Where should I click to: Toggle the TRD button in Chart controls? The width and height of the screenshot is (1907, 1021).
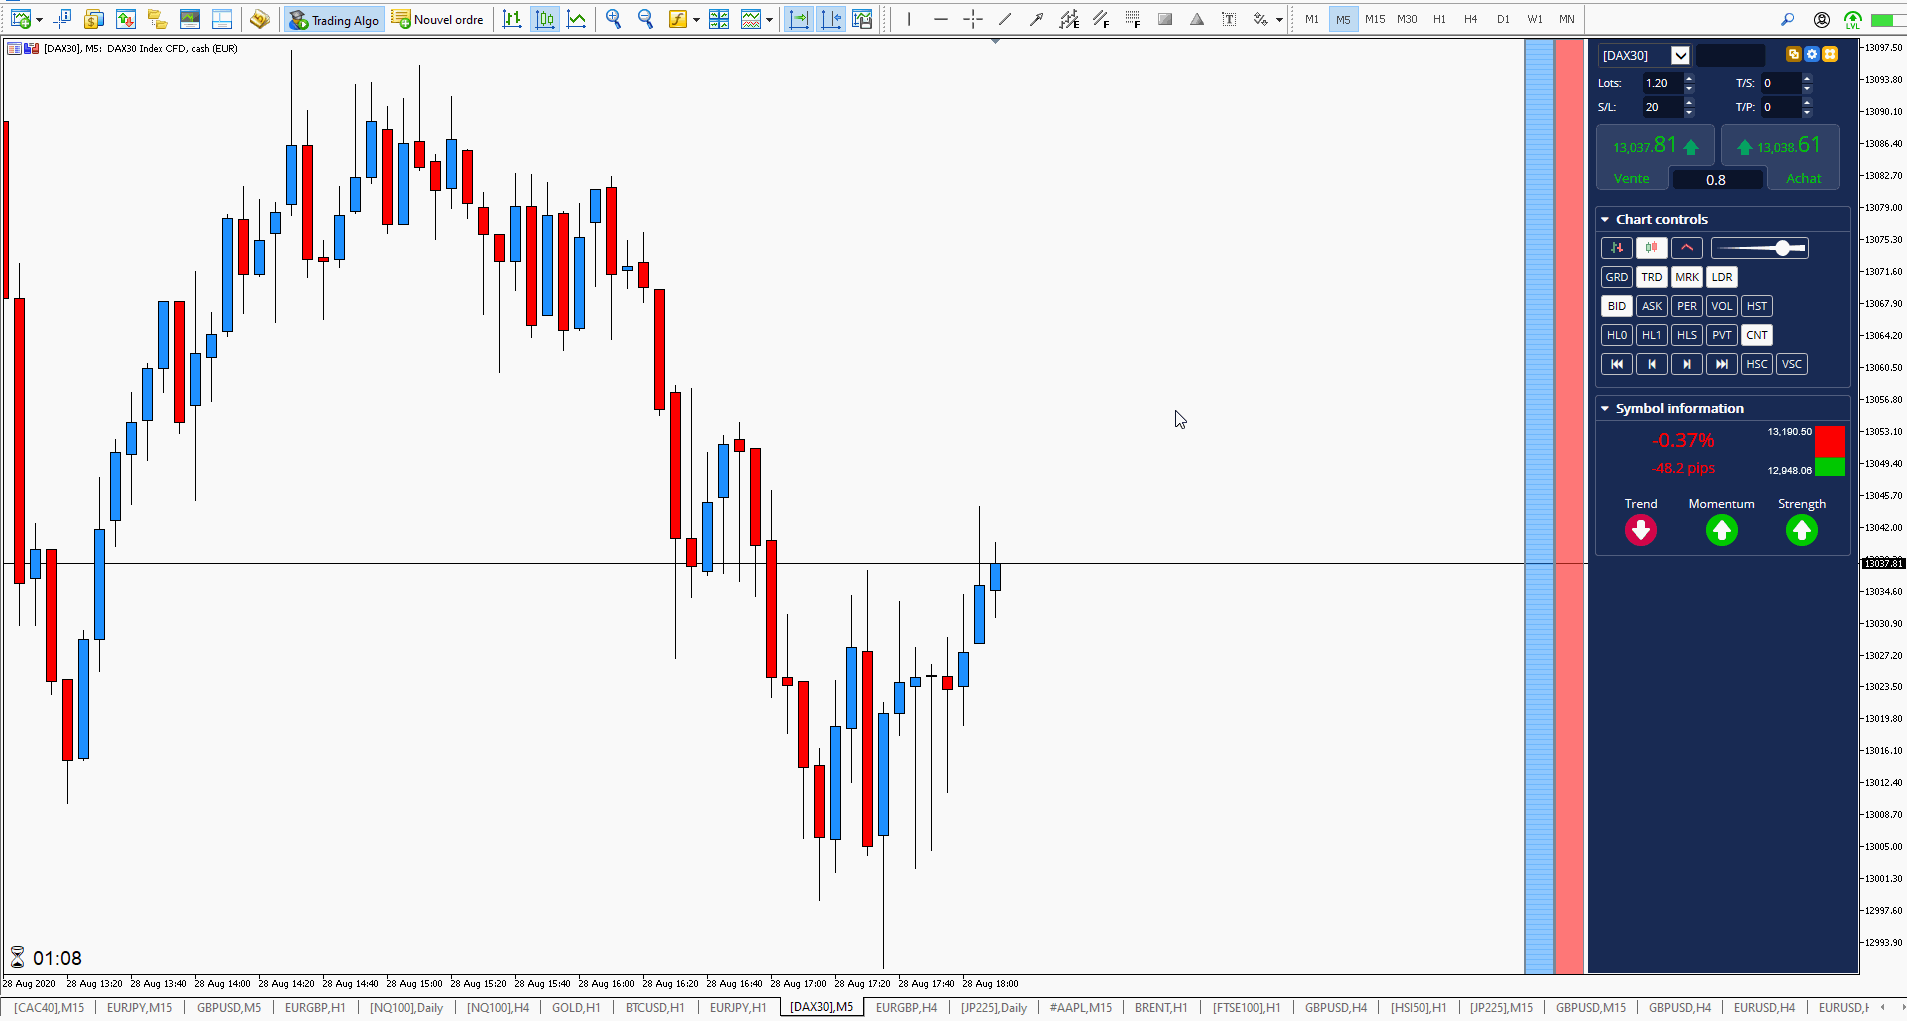[1652, 277]
